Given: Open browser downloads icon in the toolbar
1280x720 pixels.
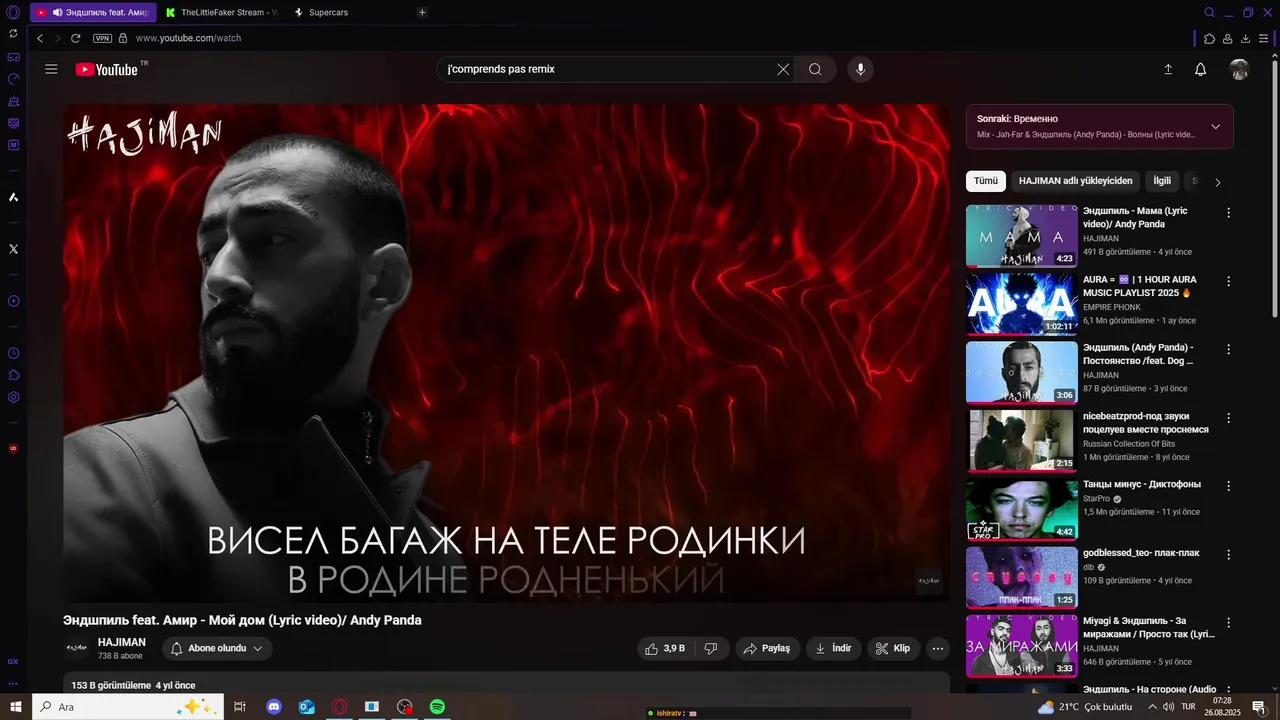Looking at the screenshot, I should pos(1246,38).
